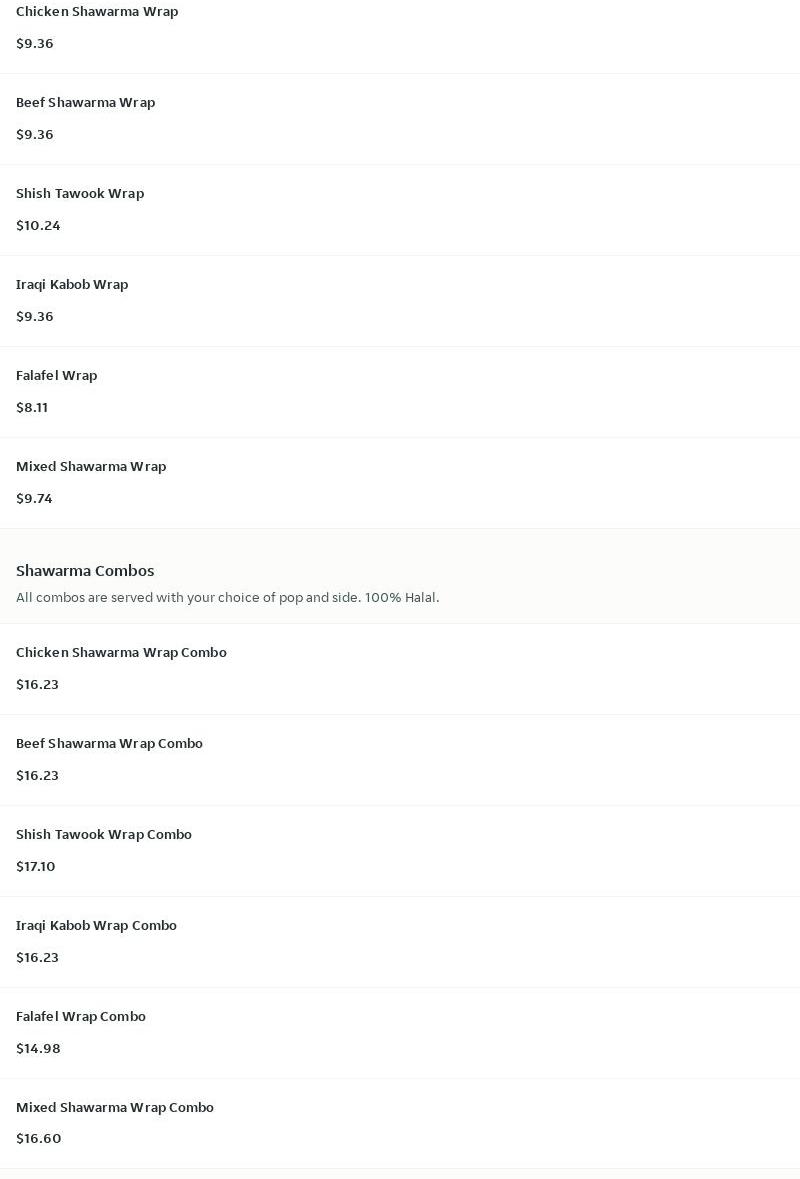
Task: Click the $9.74 Mixed Shawarma price
Action: pyautogui.click(x=34, y=499)
